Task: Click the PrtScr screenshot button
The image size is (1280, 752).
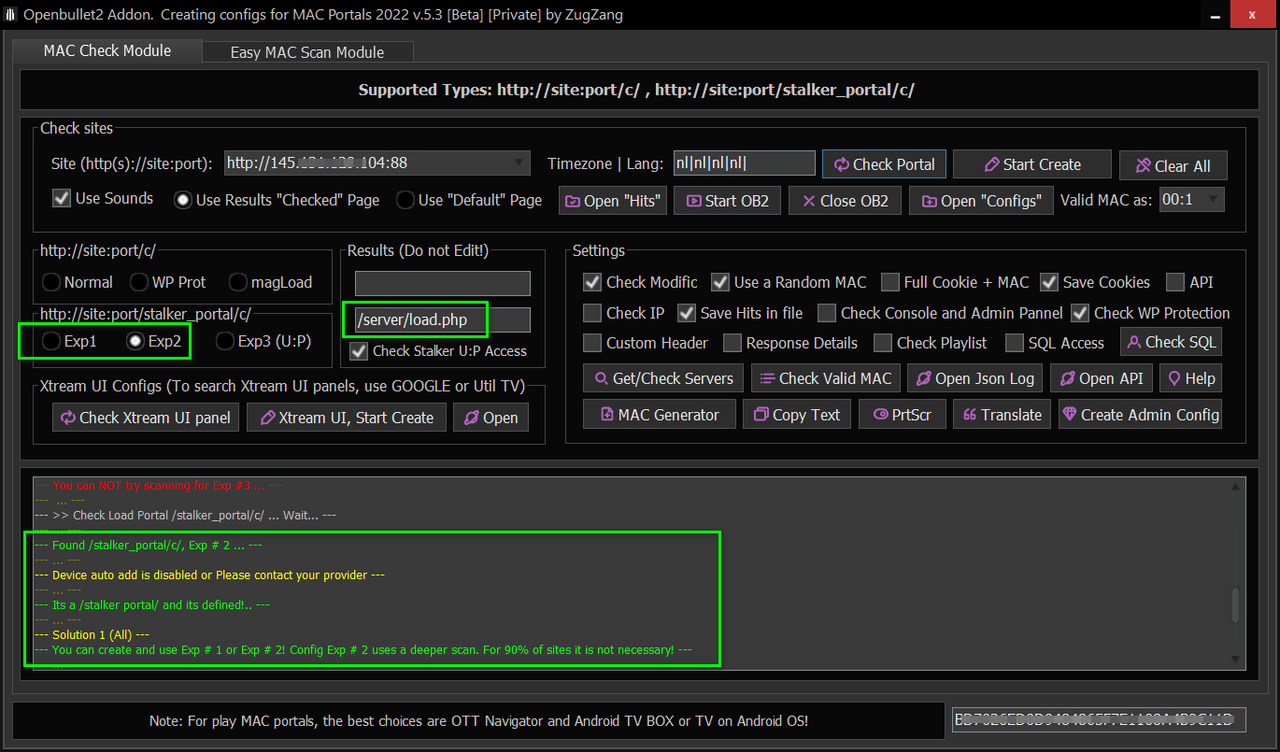Action: 901,415
